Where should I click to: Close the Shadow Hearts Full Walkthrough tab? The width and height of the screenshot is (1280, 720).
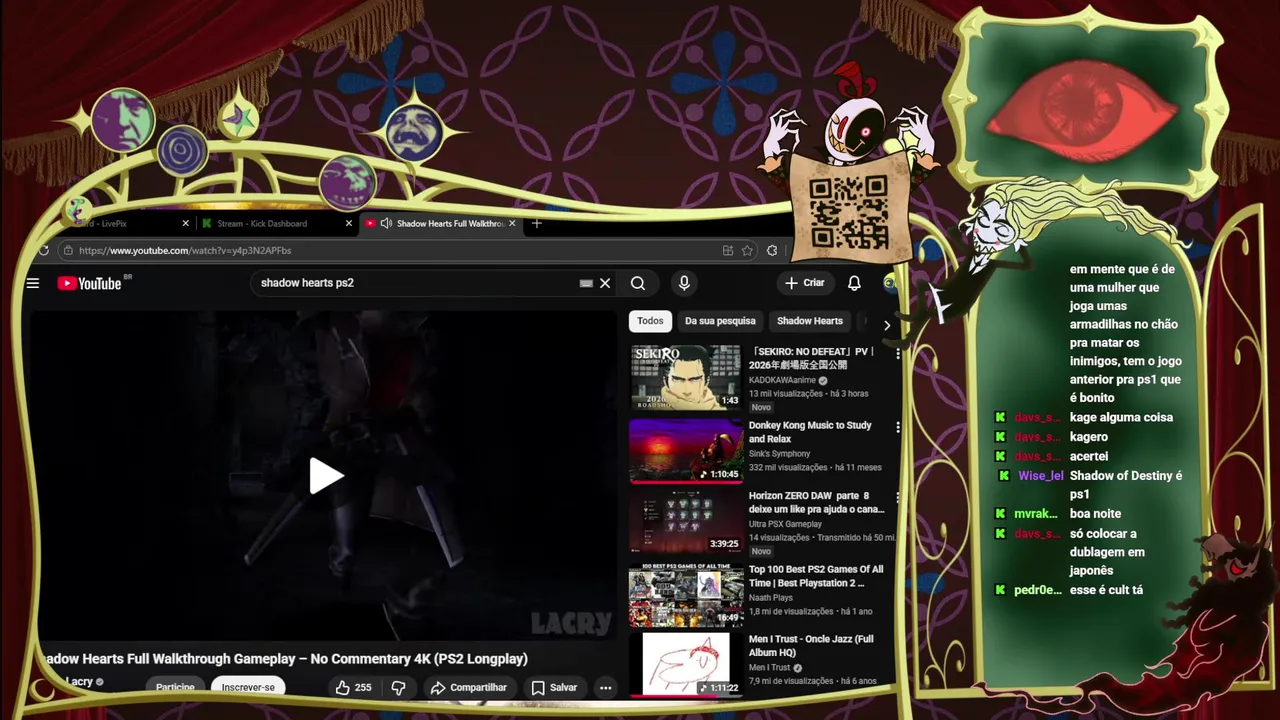(x=513, y=223)
